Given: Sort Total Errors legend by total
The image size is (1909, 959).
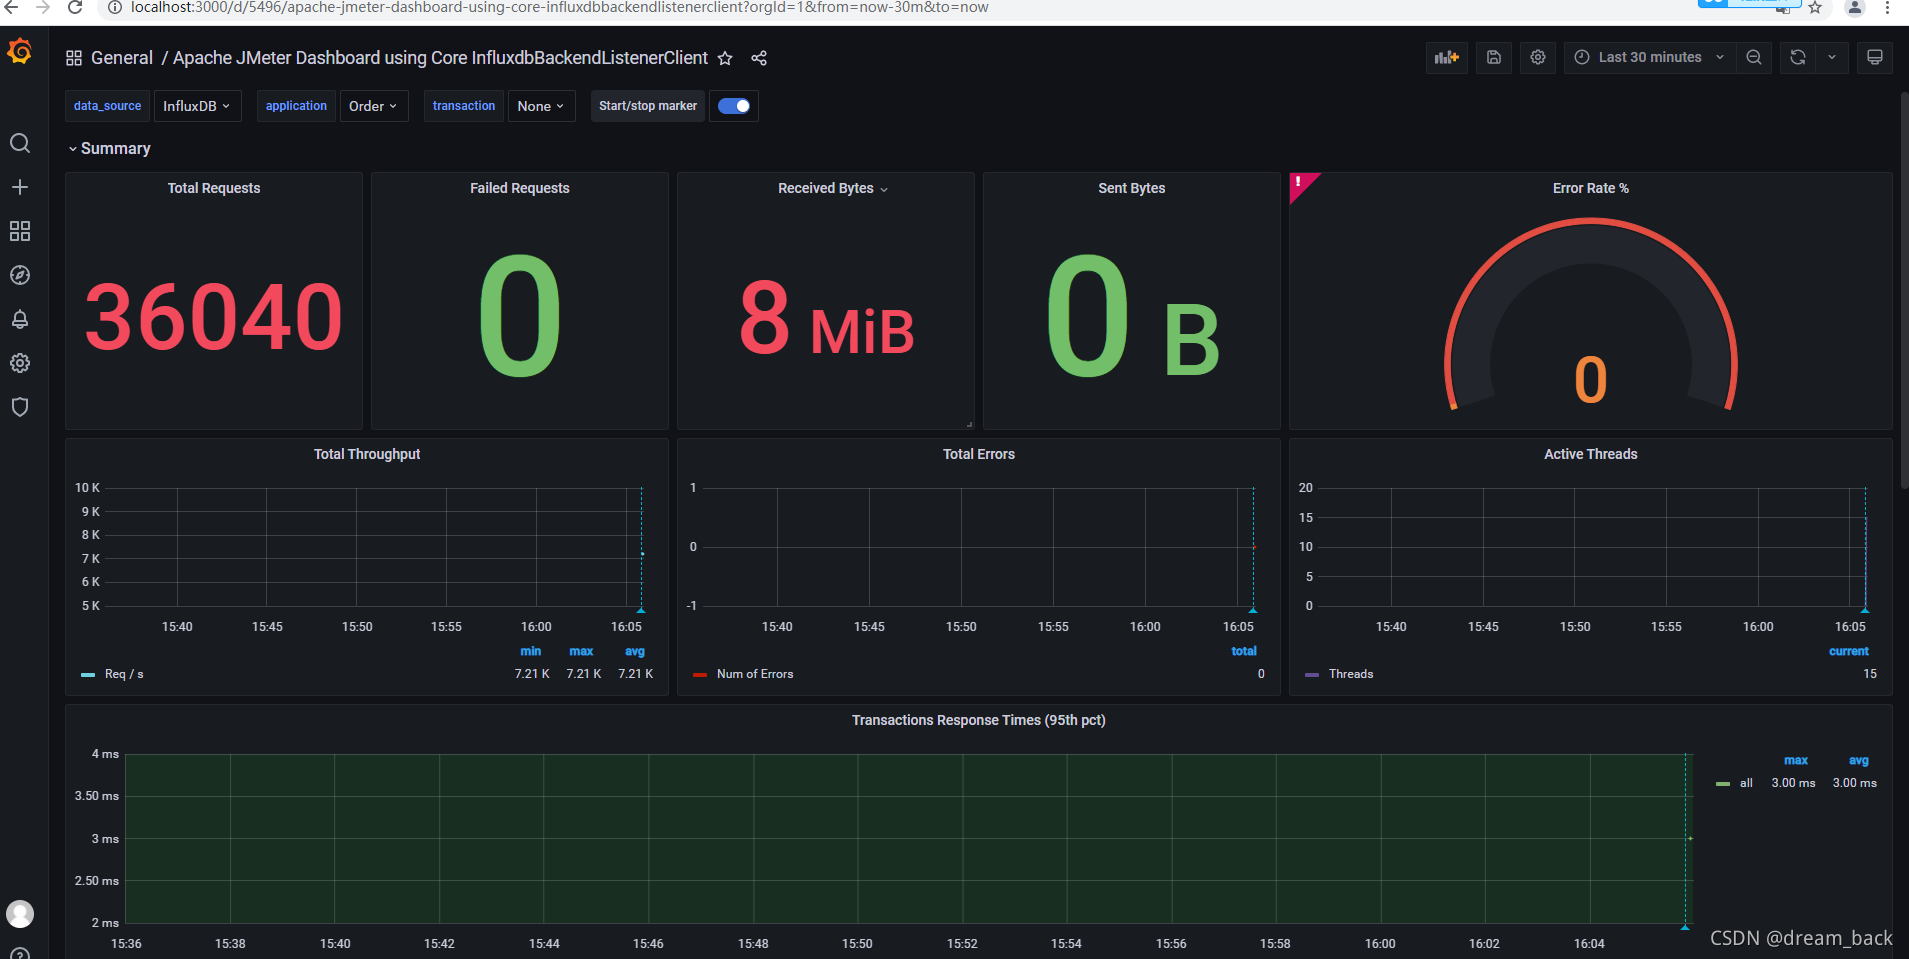Looking at the screenshot, I should pyautogui.click(x=1244, y=651).
